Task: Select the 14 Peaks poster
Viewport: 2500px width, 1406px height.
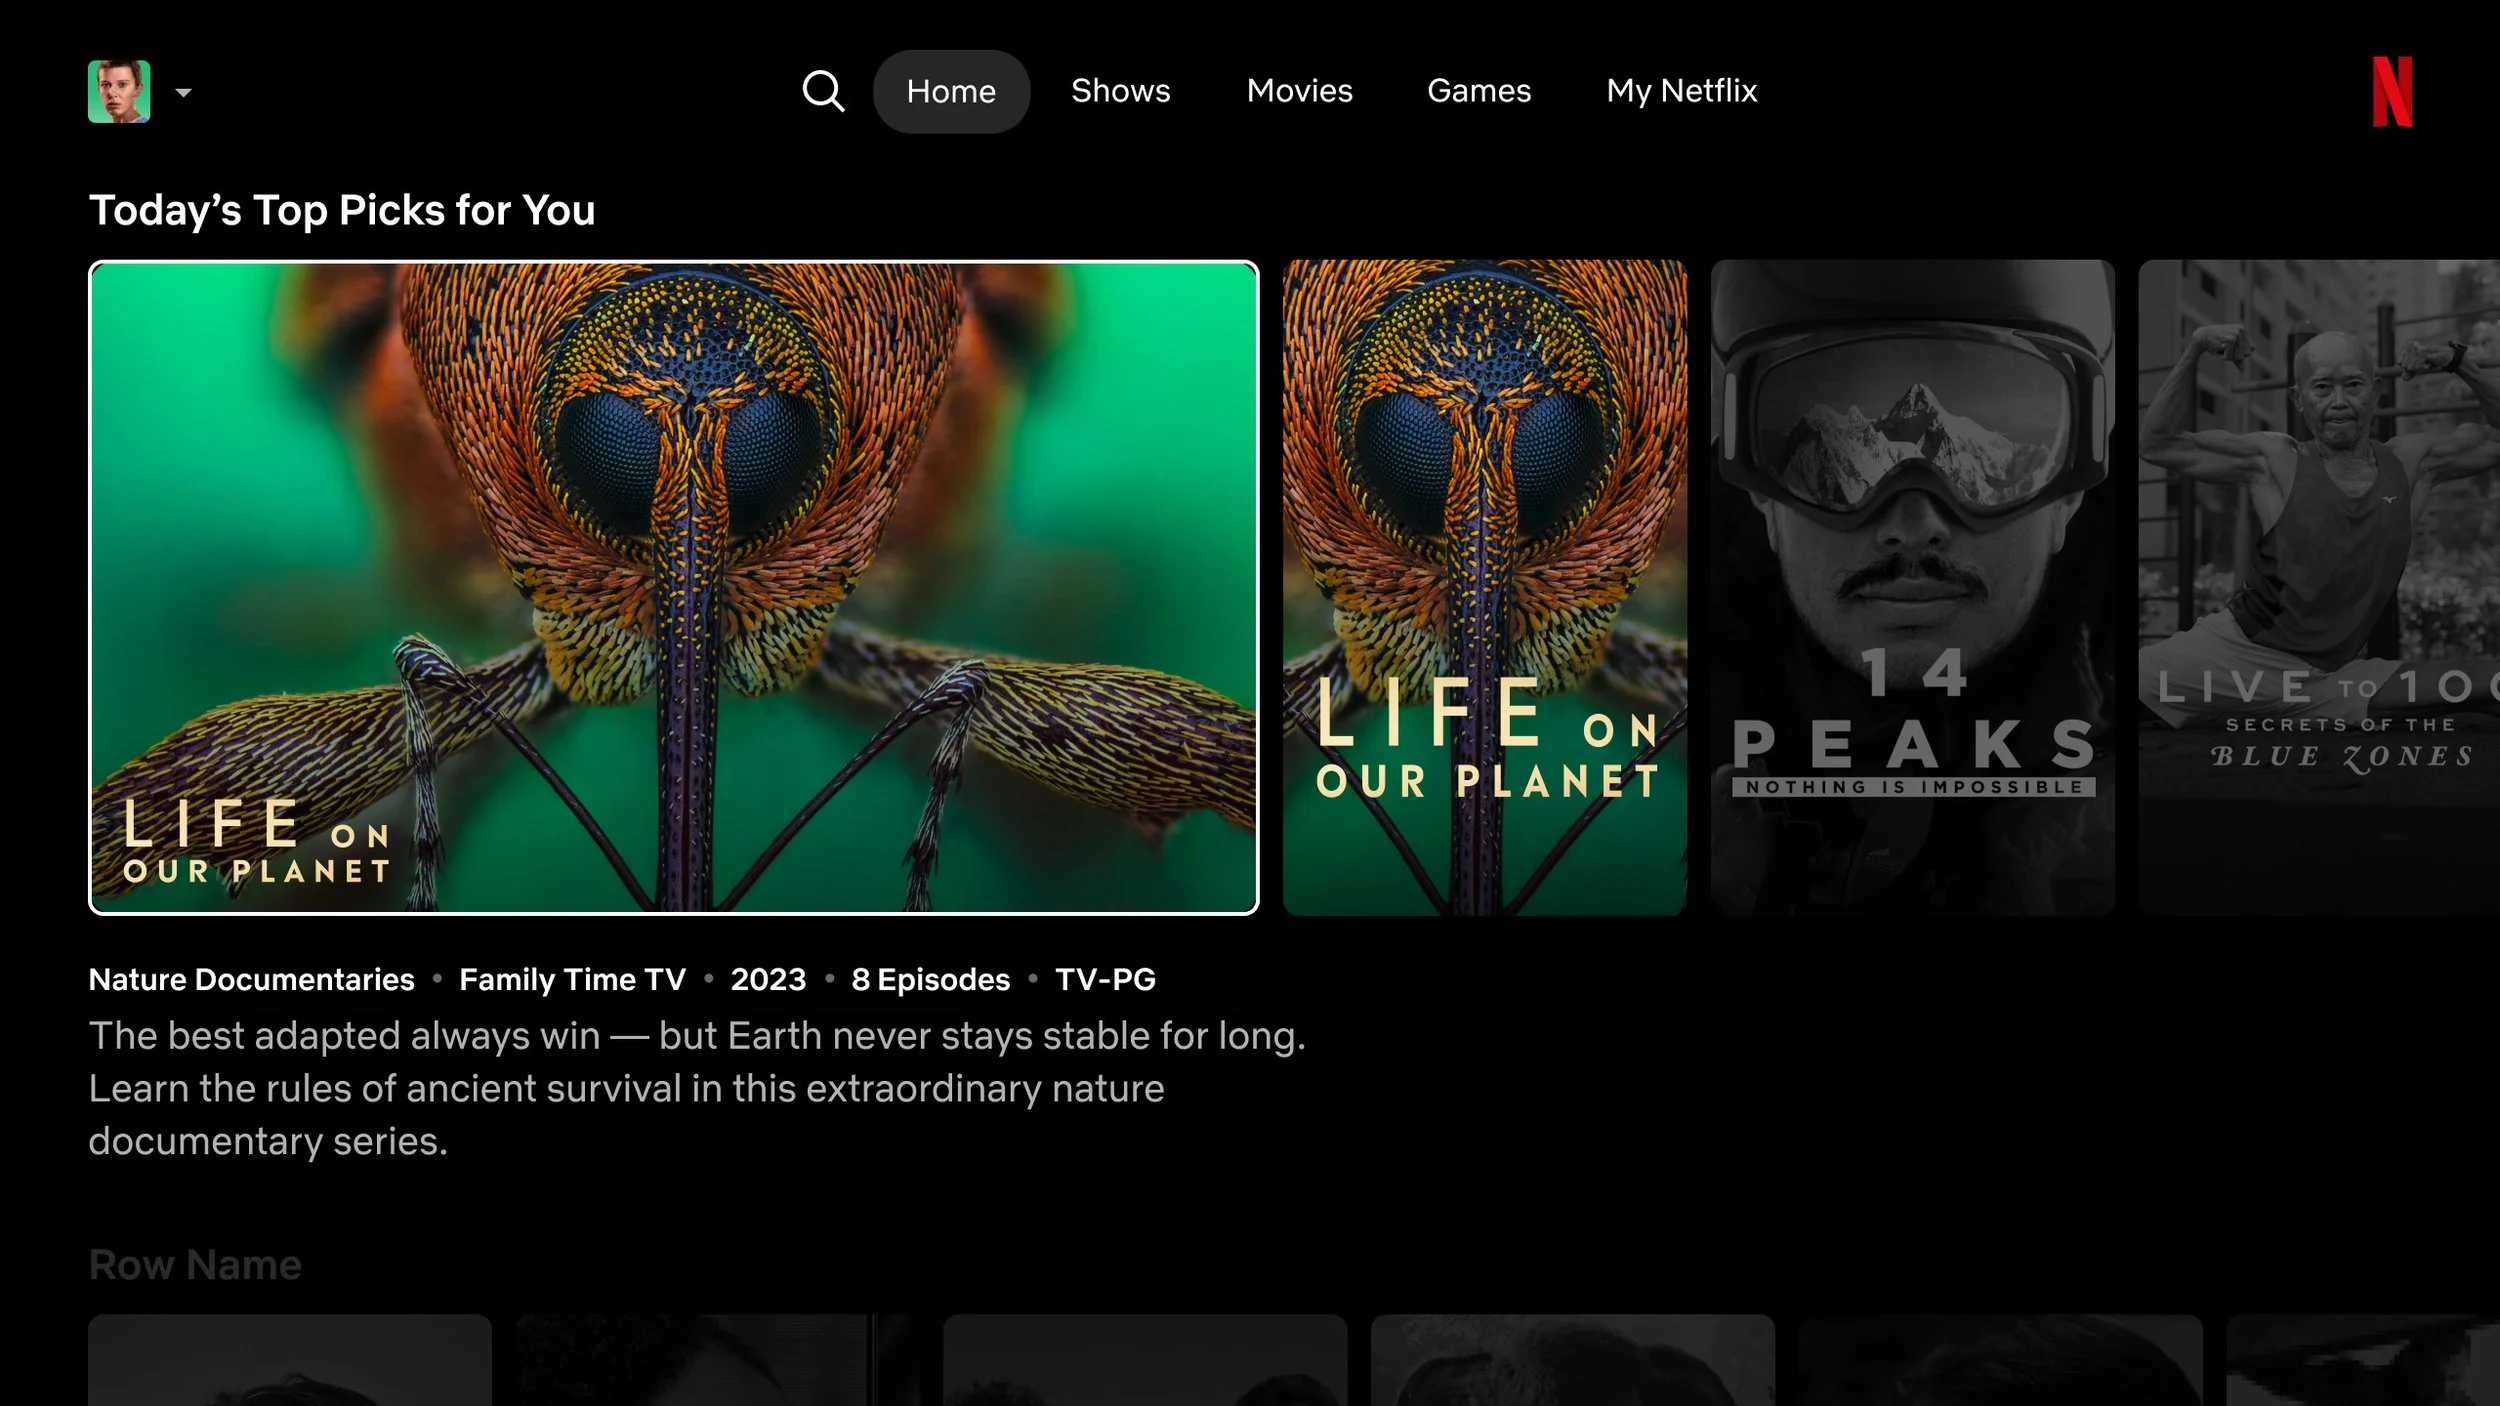Action: click(x=1912, y=588)
